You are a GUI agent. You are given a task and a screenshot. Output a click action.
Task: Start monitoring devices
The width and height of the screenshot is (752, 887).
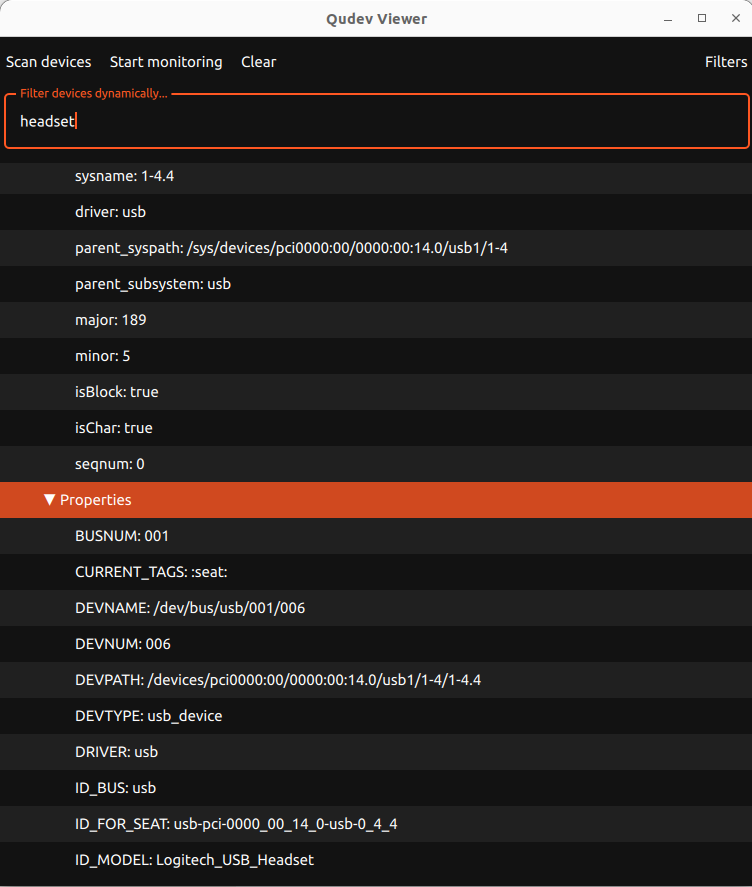tap(166, 62)
